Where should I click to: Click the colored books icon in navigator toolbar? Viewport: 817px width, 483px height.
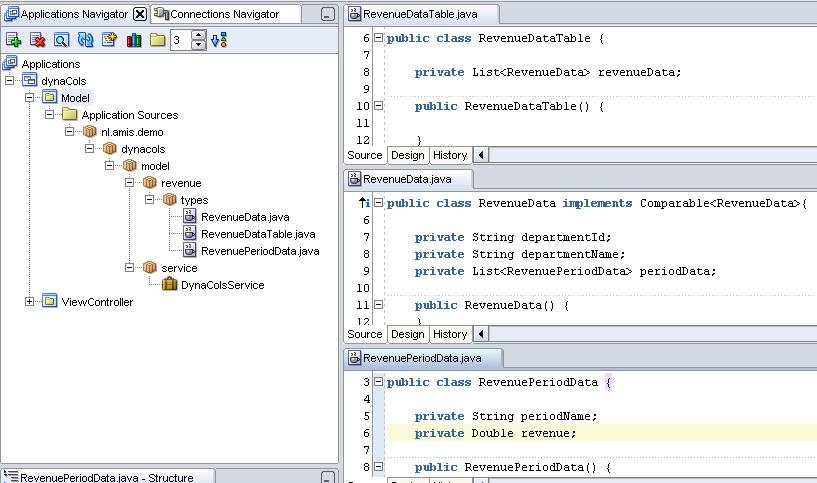click(134, 40)
